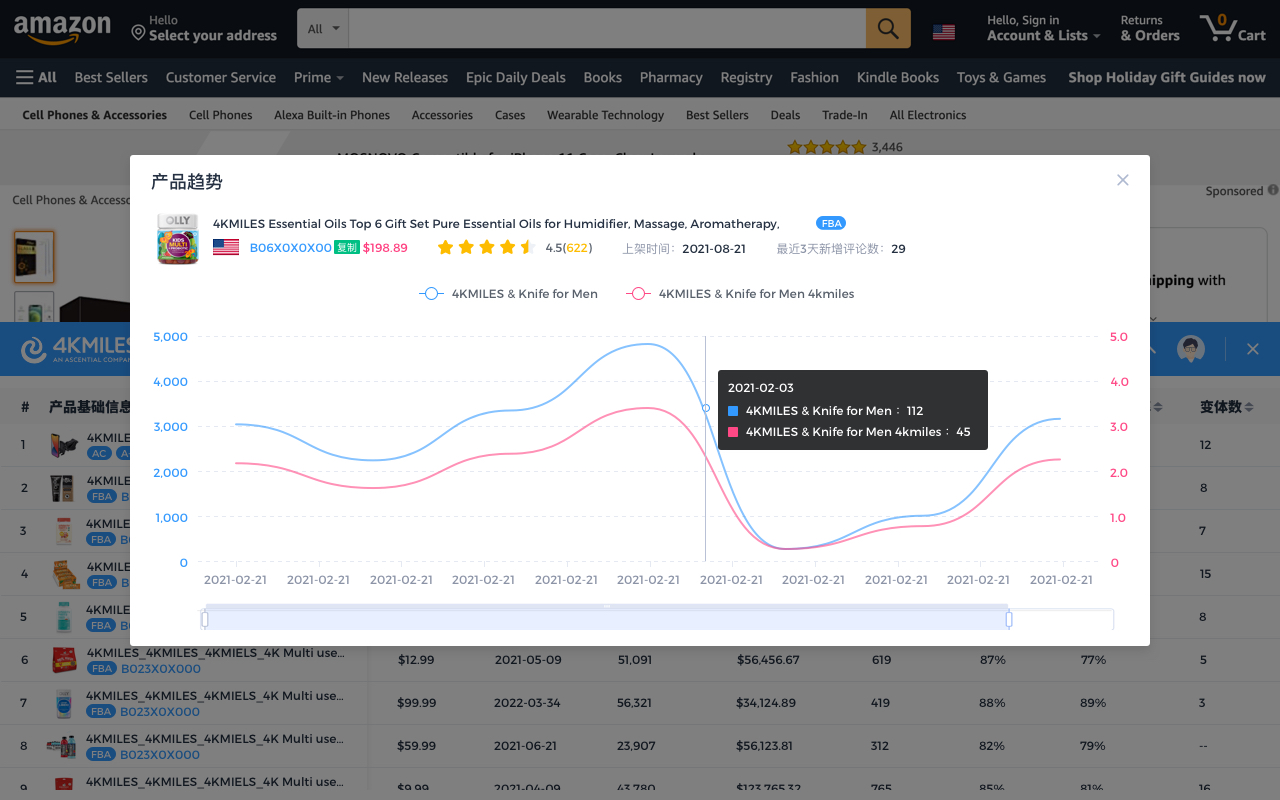Image resolution: width=1280 pixels, height=800 pixels.
Task: Click FBA badge in row 7
Action: coord(101,711)
